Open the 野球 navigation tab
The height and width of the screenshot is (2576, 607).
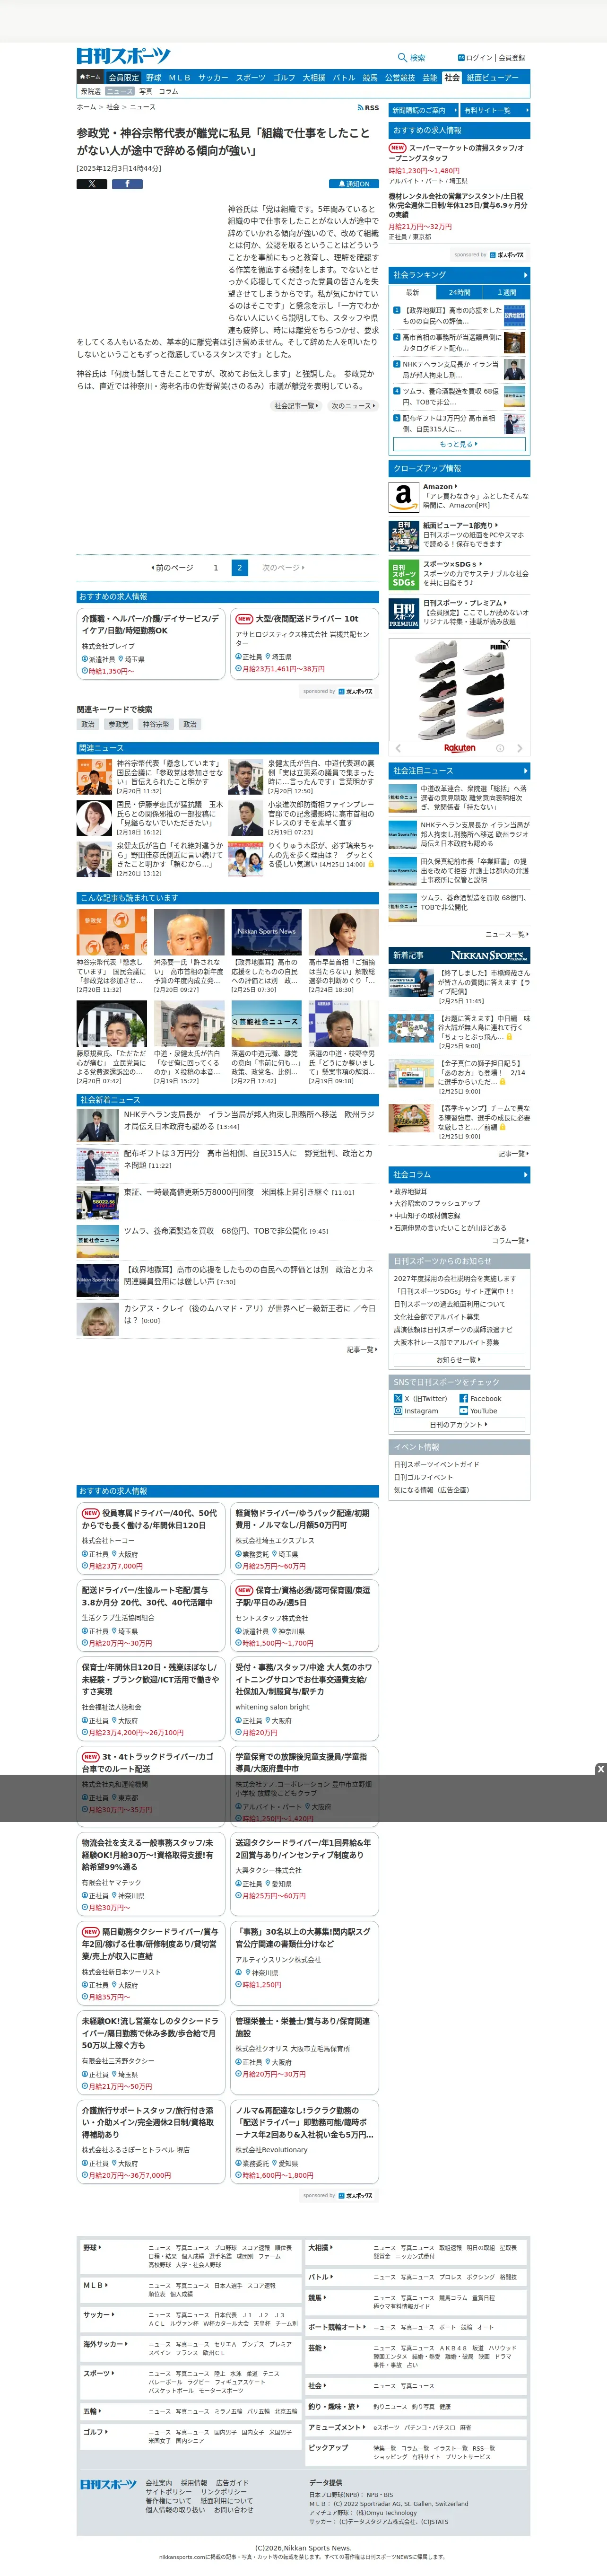click(x=153, y=77)
